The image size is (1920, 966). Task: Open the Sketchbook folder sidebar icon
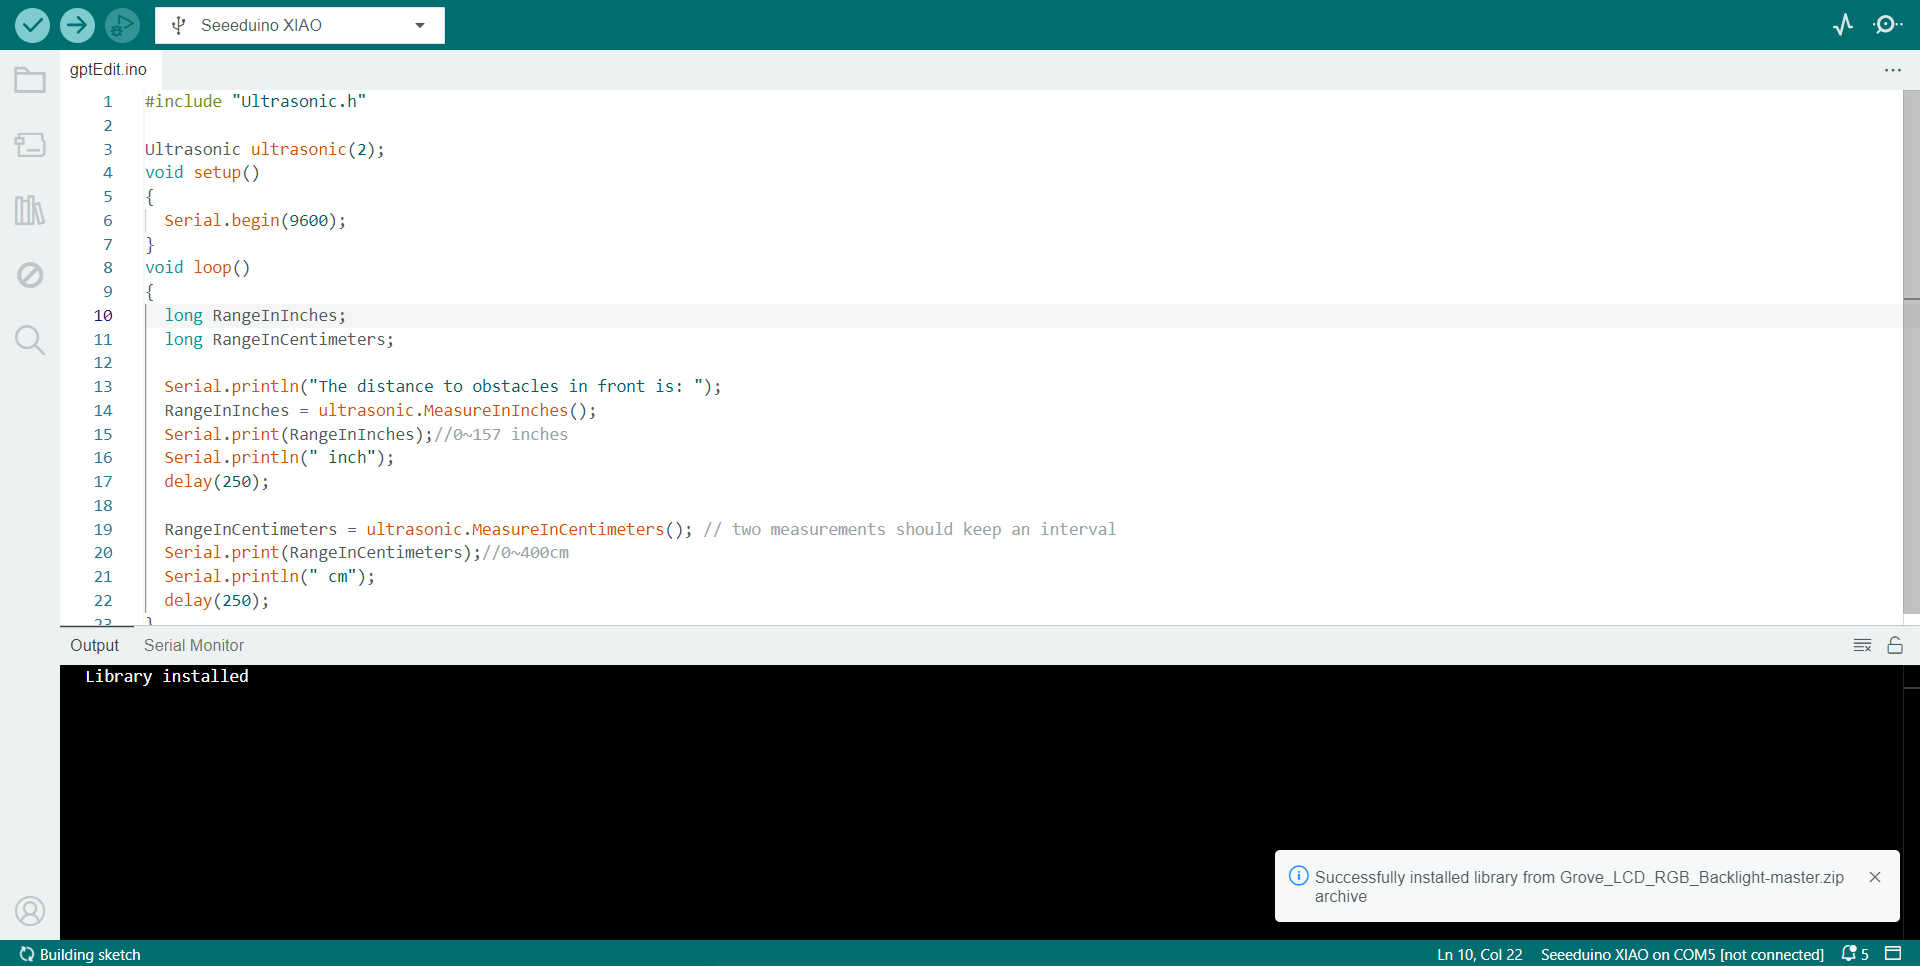[30, 80]
